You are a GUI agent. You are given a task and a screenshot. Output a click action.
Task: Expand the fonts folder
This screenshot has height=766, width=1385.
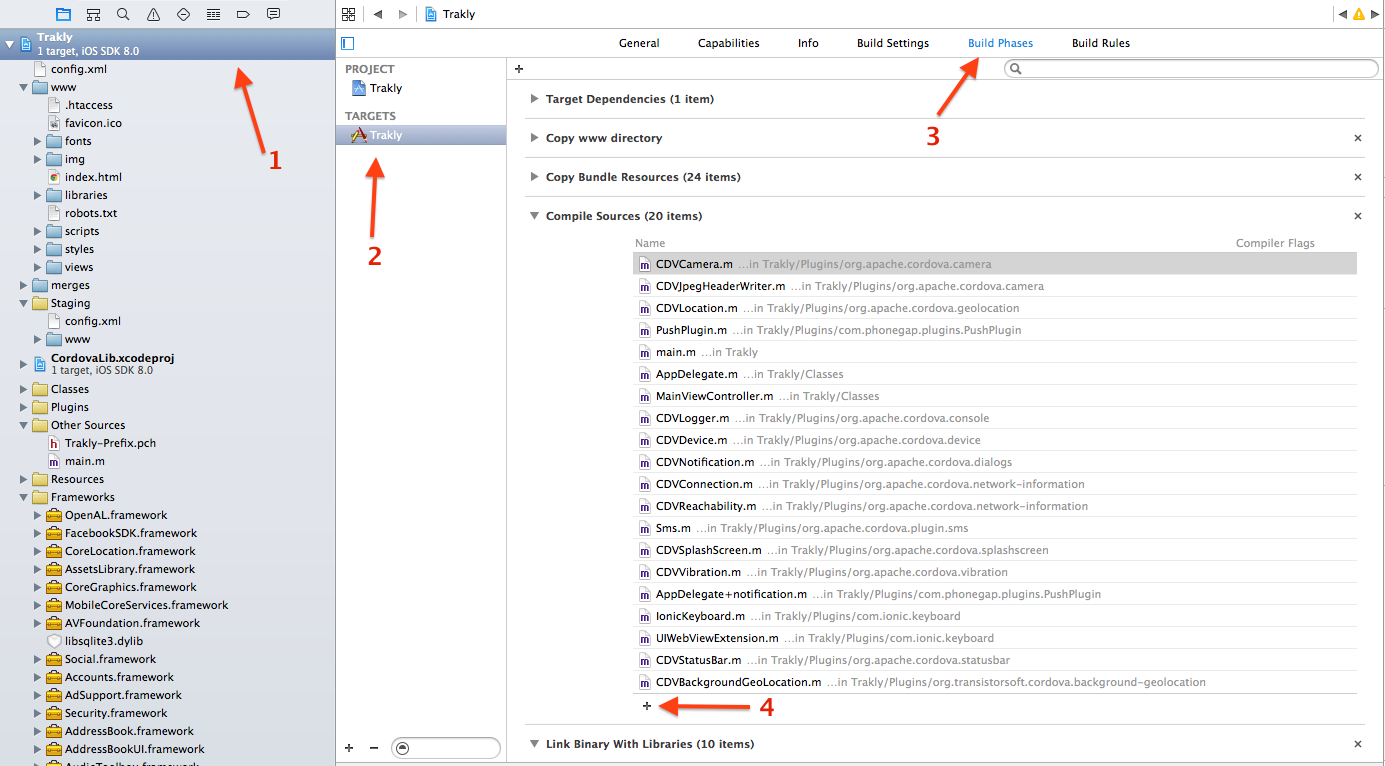click(x=38, y=141)
